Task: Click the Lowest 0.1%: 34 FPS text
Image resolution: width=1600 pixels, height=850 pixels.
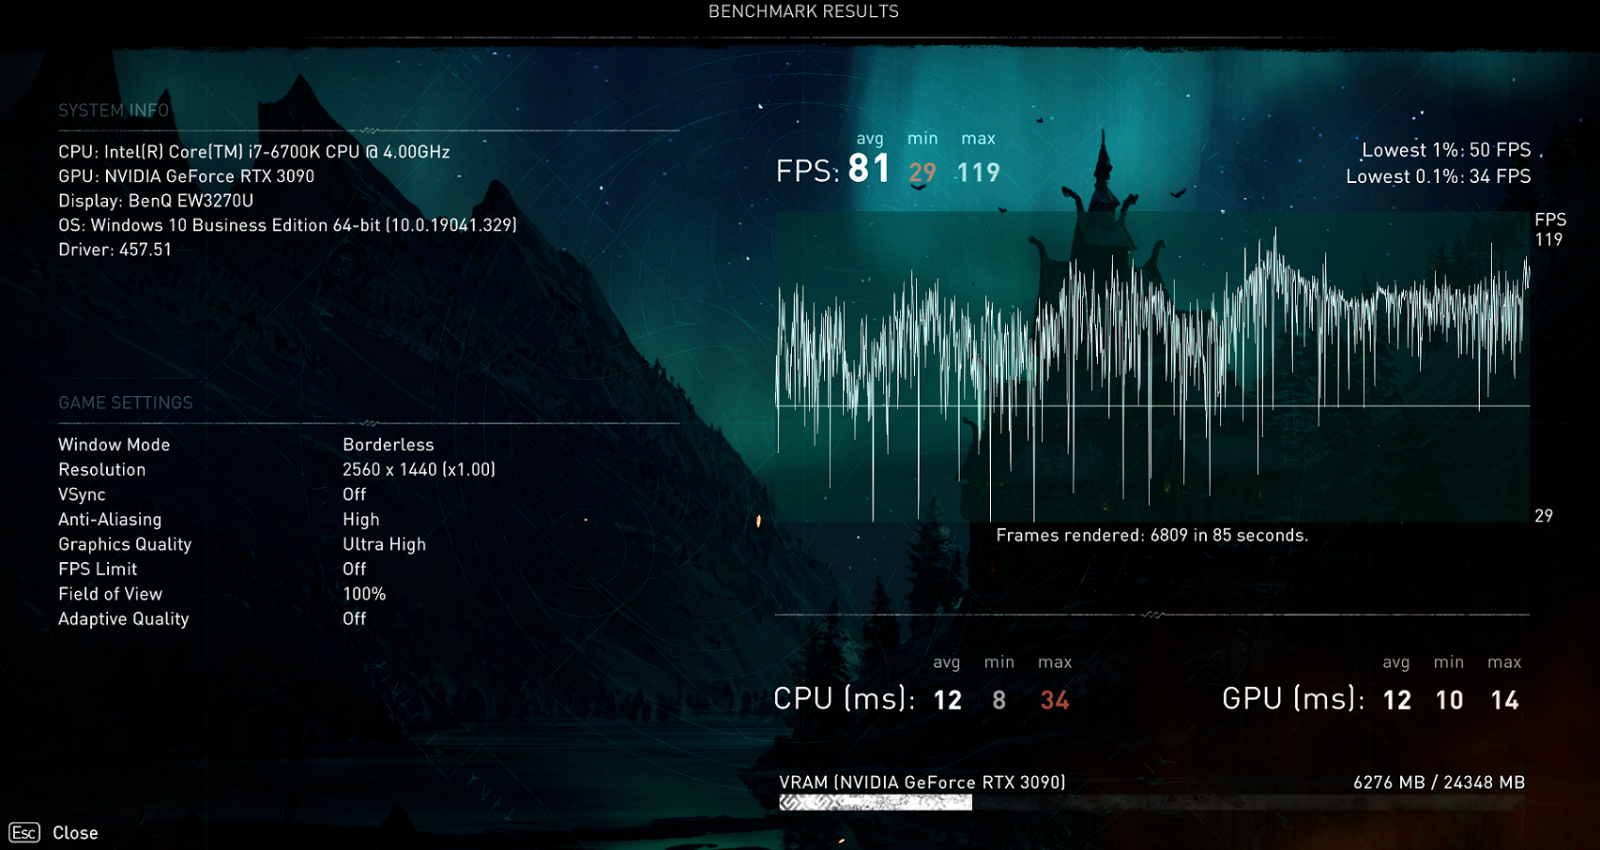Action: tap(1438, 177)
